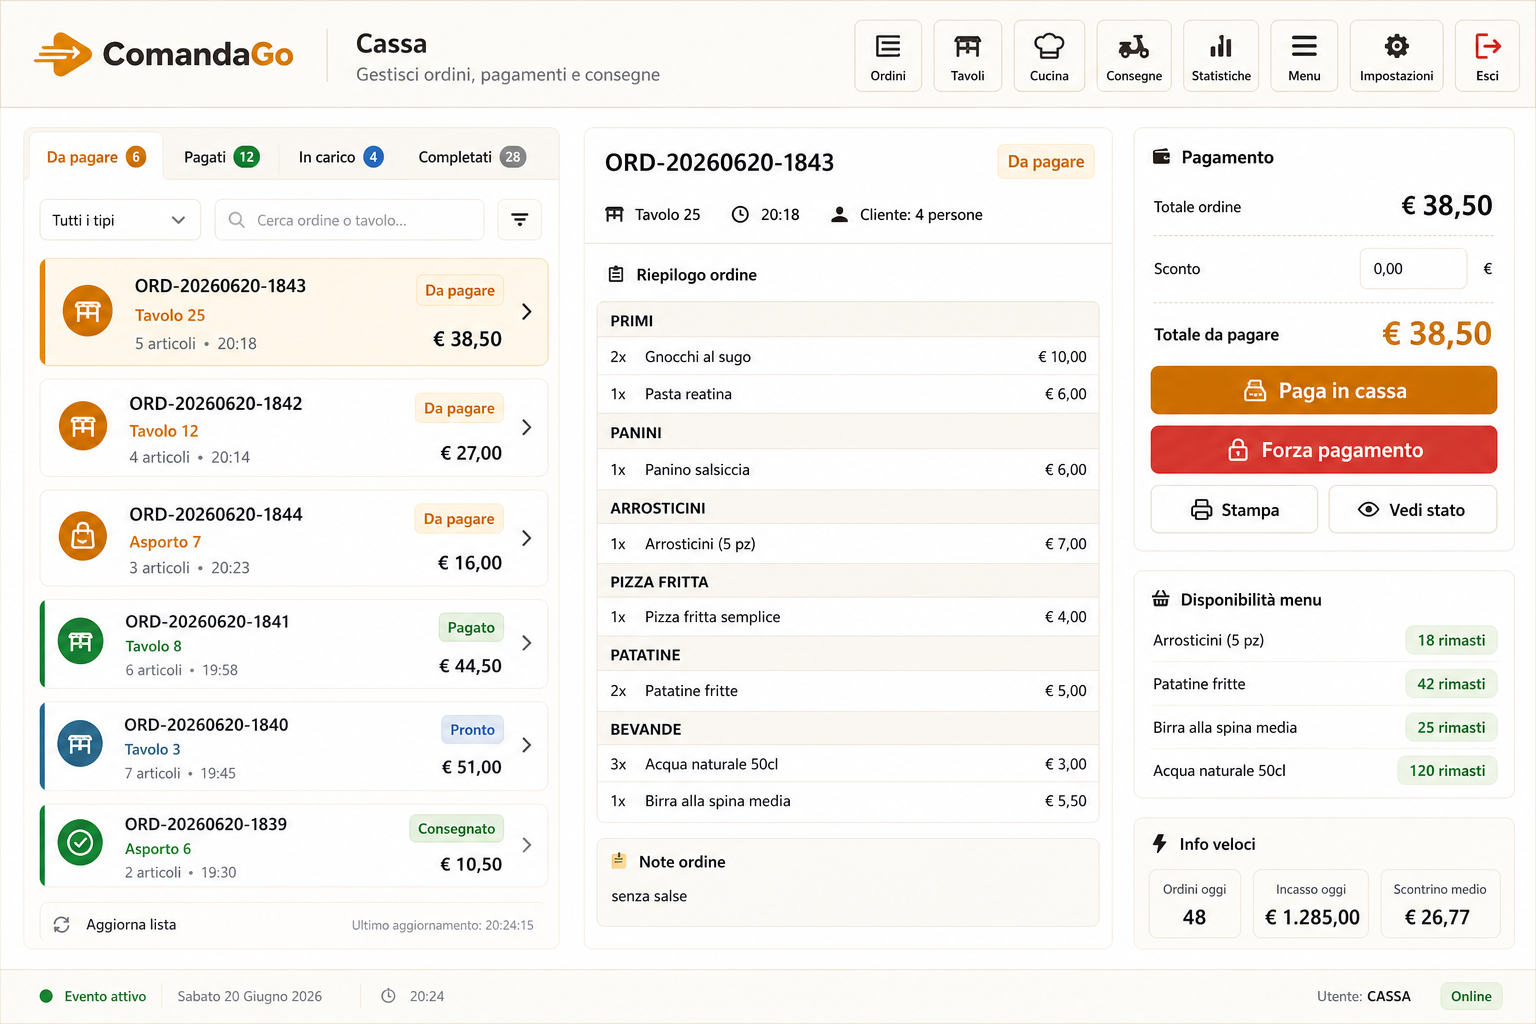Click the Forza pagamento button

[x=1323, y=450]
